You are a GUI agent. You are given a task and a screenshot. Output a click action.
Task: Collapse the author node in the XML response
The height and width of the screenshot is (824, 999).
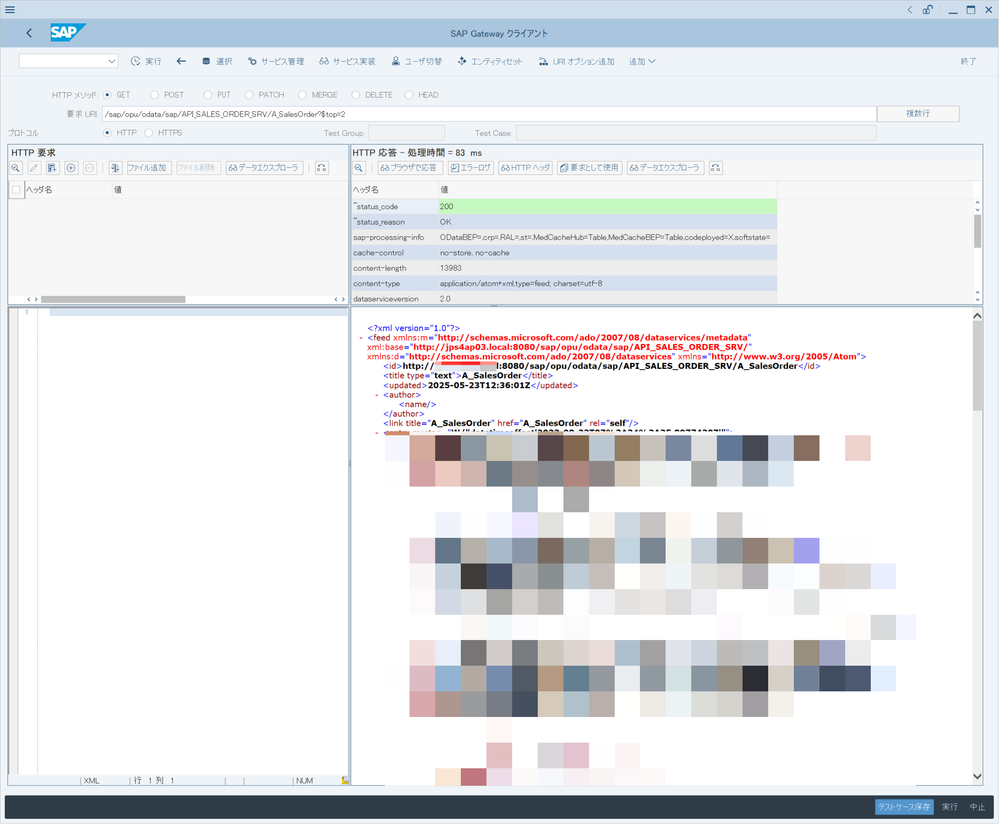(x=377, y=395)
